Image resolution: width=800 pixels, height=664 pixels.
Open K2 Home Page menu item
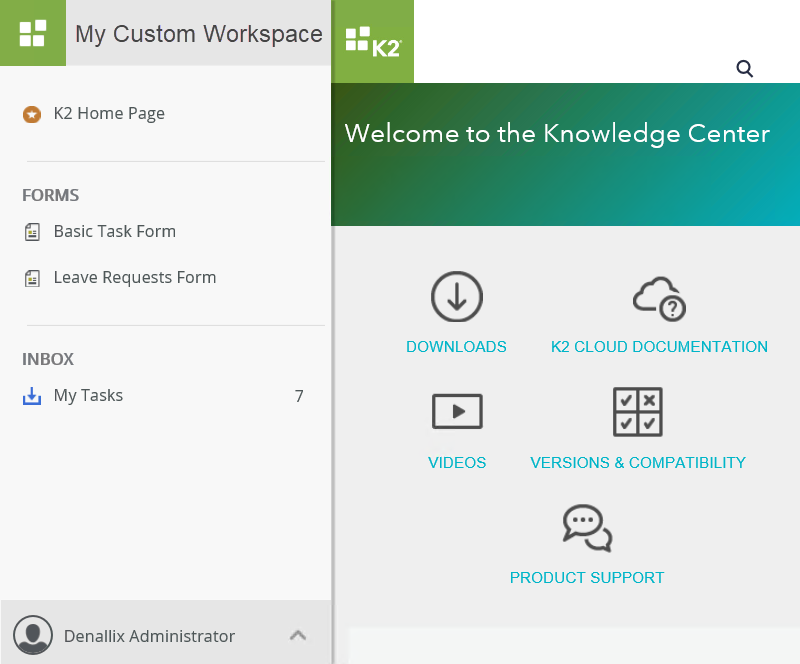(x=109, y=114)
